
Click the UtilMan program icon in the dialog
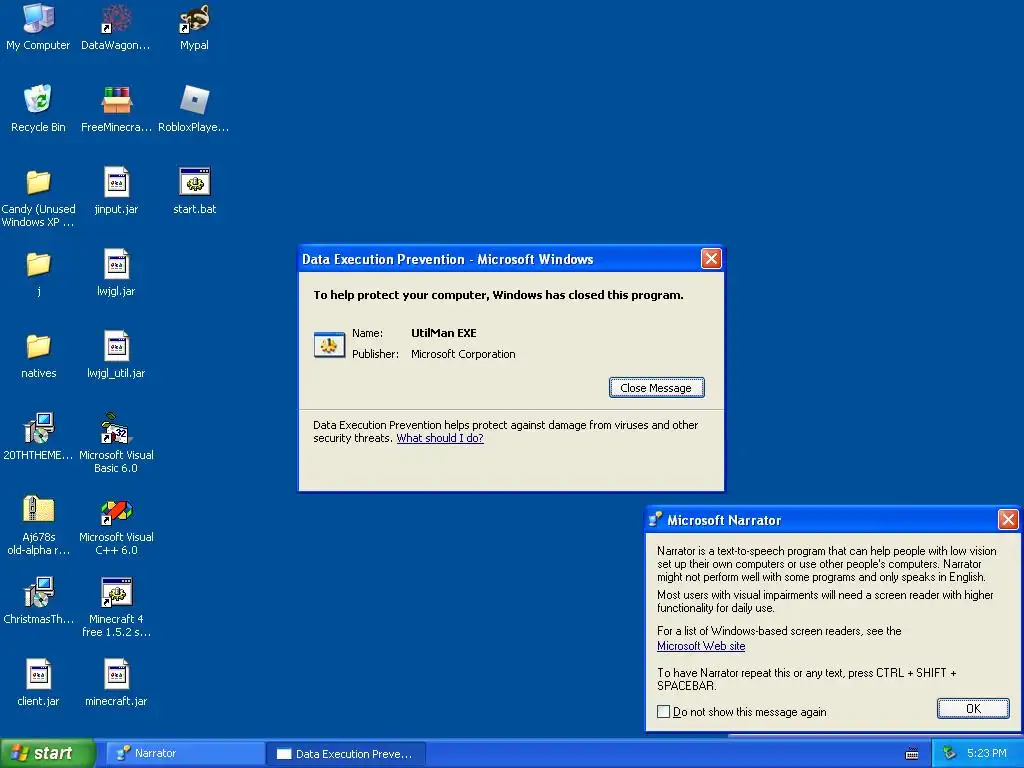coord(329,344)
